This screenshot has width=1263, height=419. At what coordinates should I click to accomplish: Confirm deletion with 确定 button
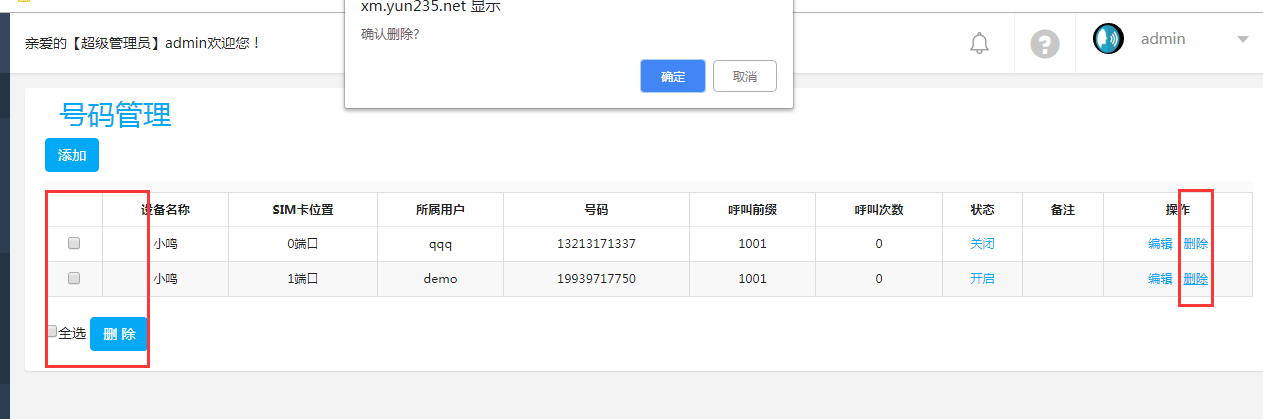click(x=672, y=76)
